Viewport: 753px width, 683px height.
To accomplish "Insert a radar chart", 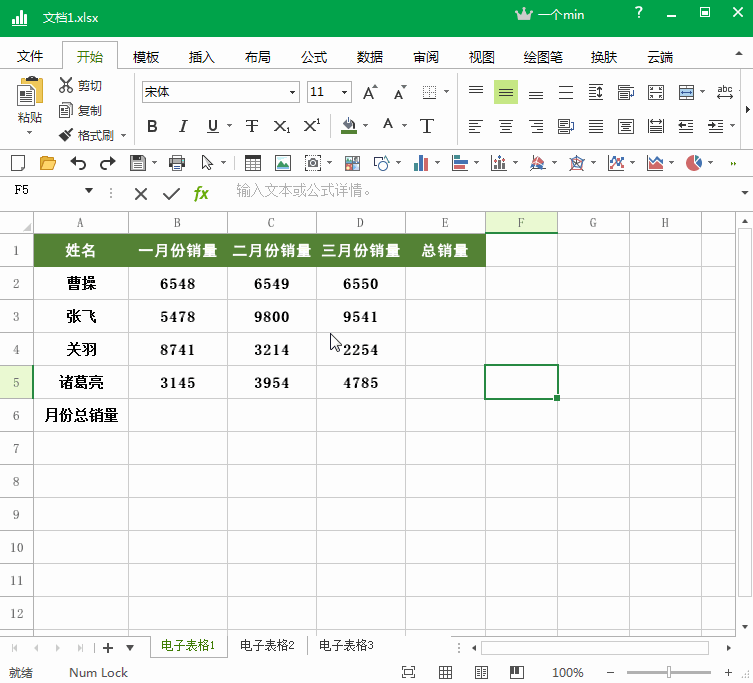I will (x=577, y=163).
